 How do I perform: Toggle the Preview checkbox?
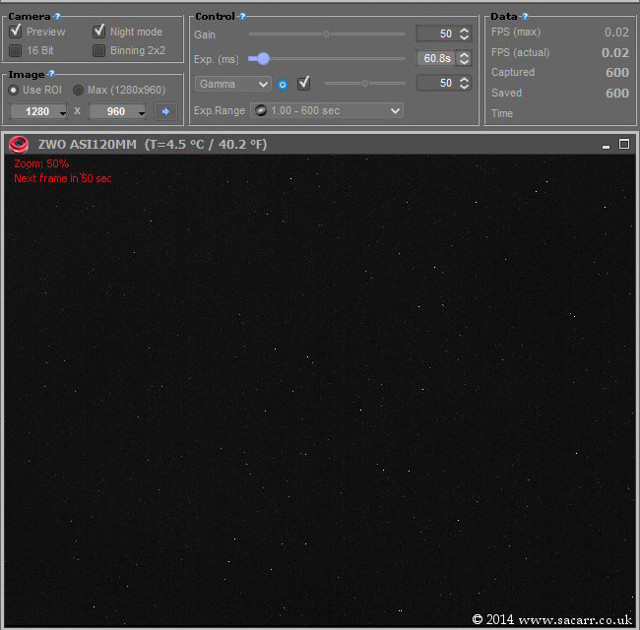coord(16,32)
